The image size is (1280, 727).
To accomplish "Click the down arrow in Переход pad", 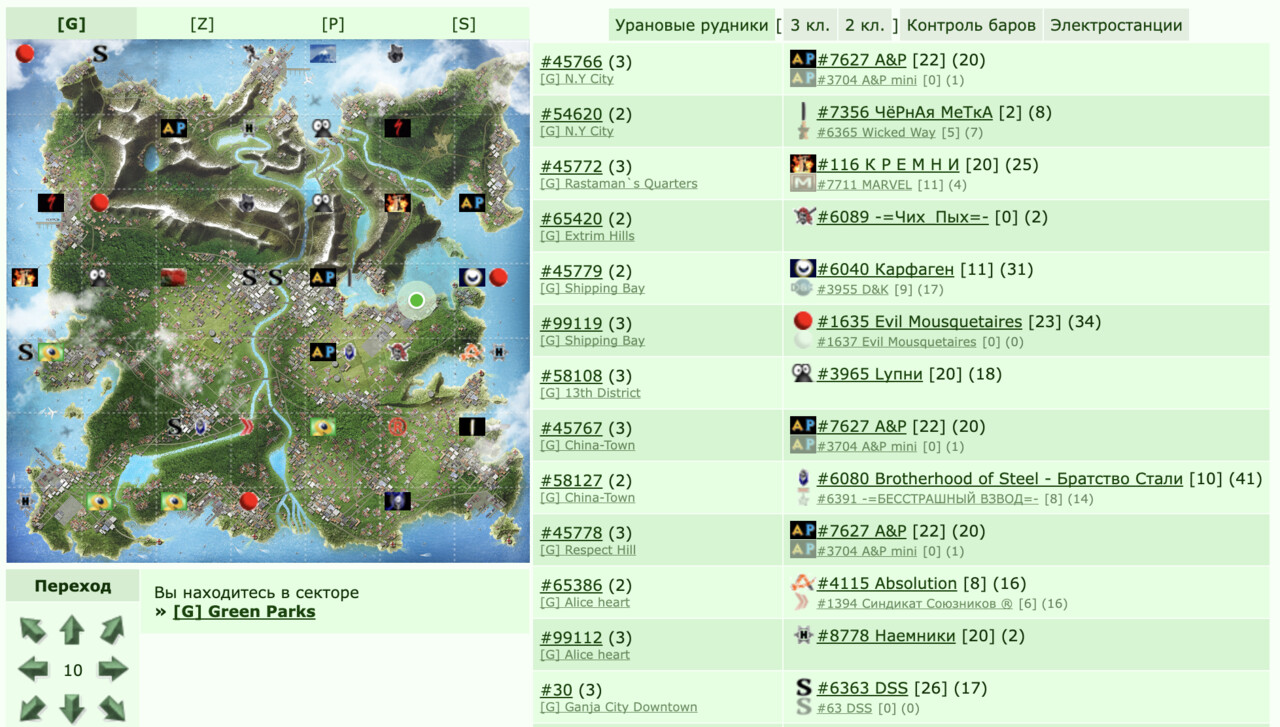I will [72, 708].
